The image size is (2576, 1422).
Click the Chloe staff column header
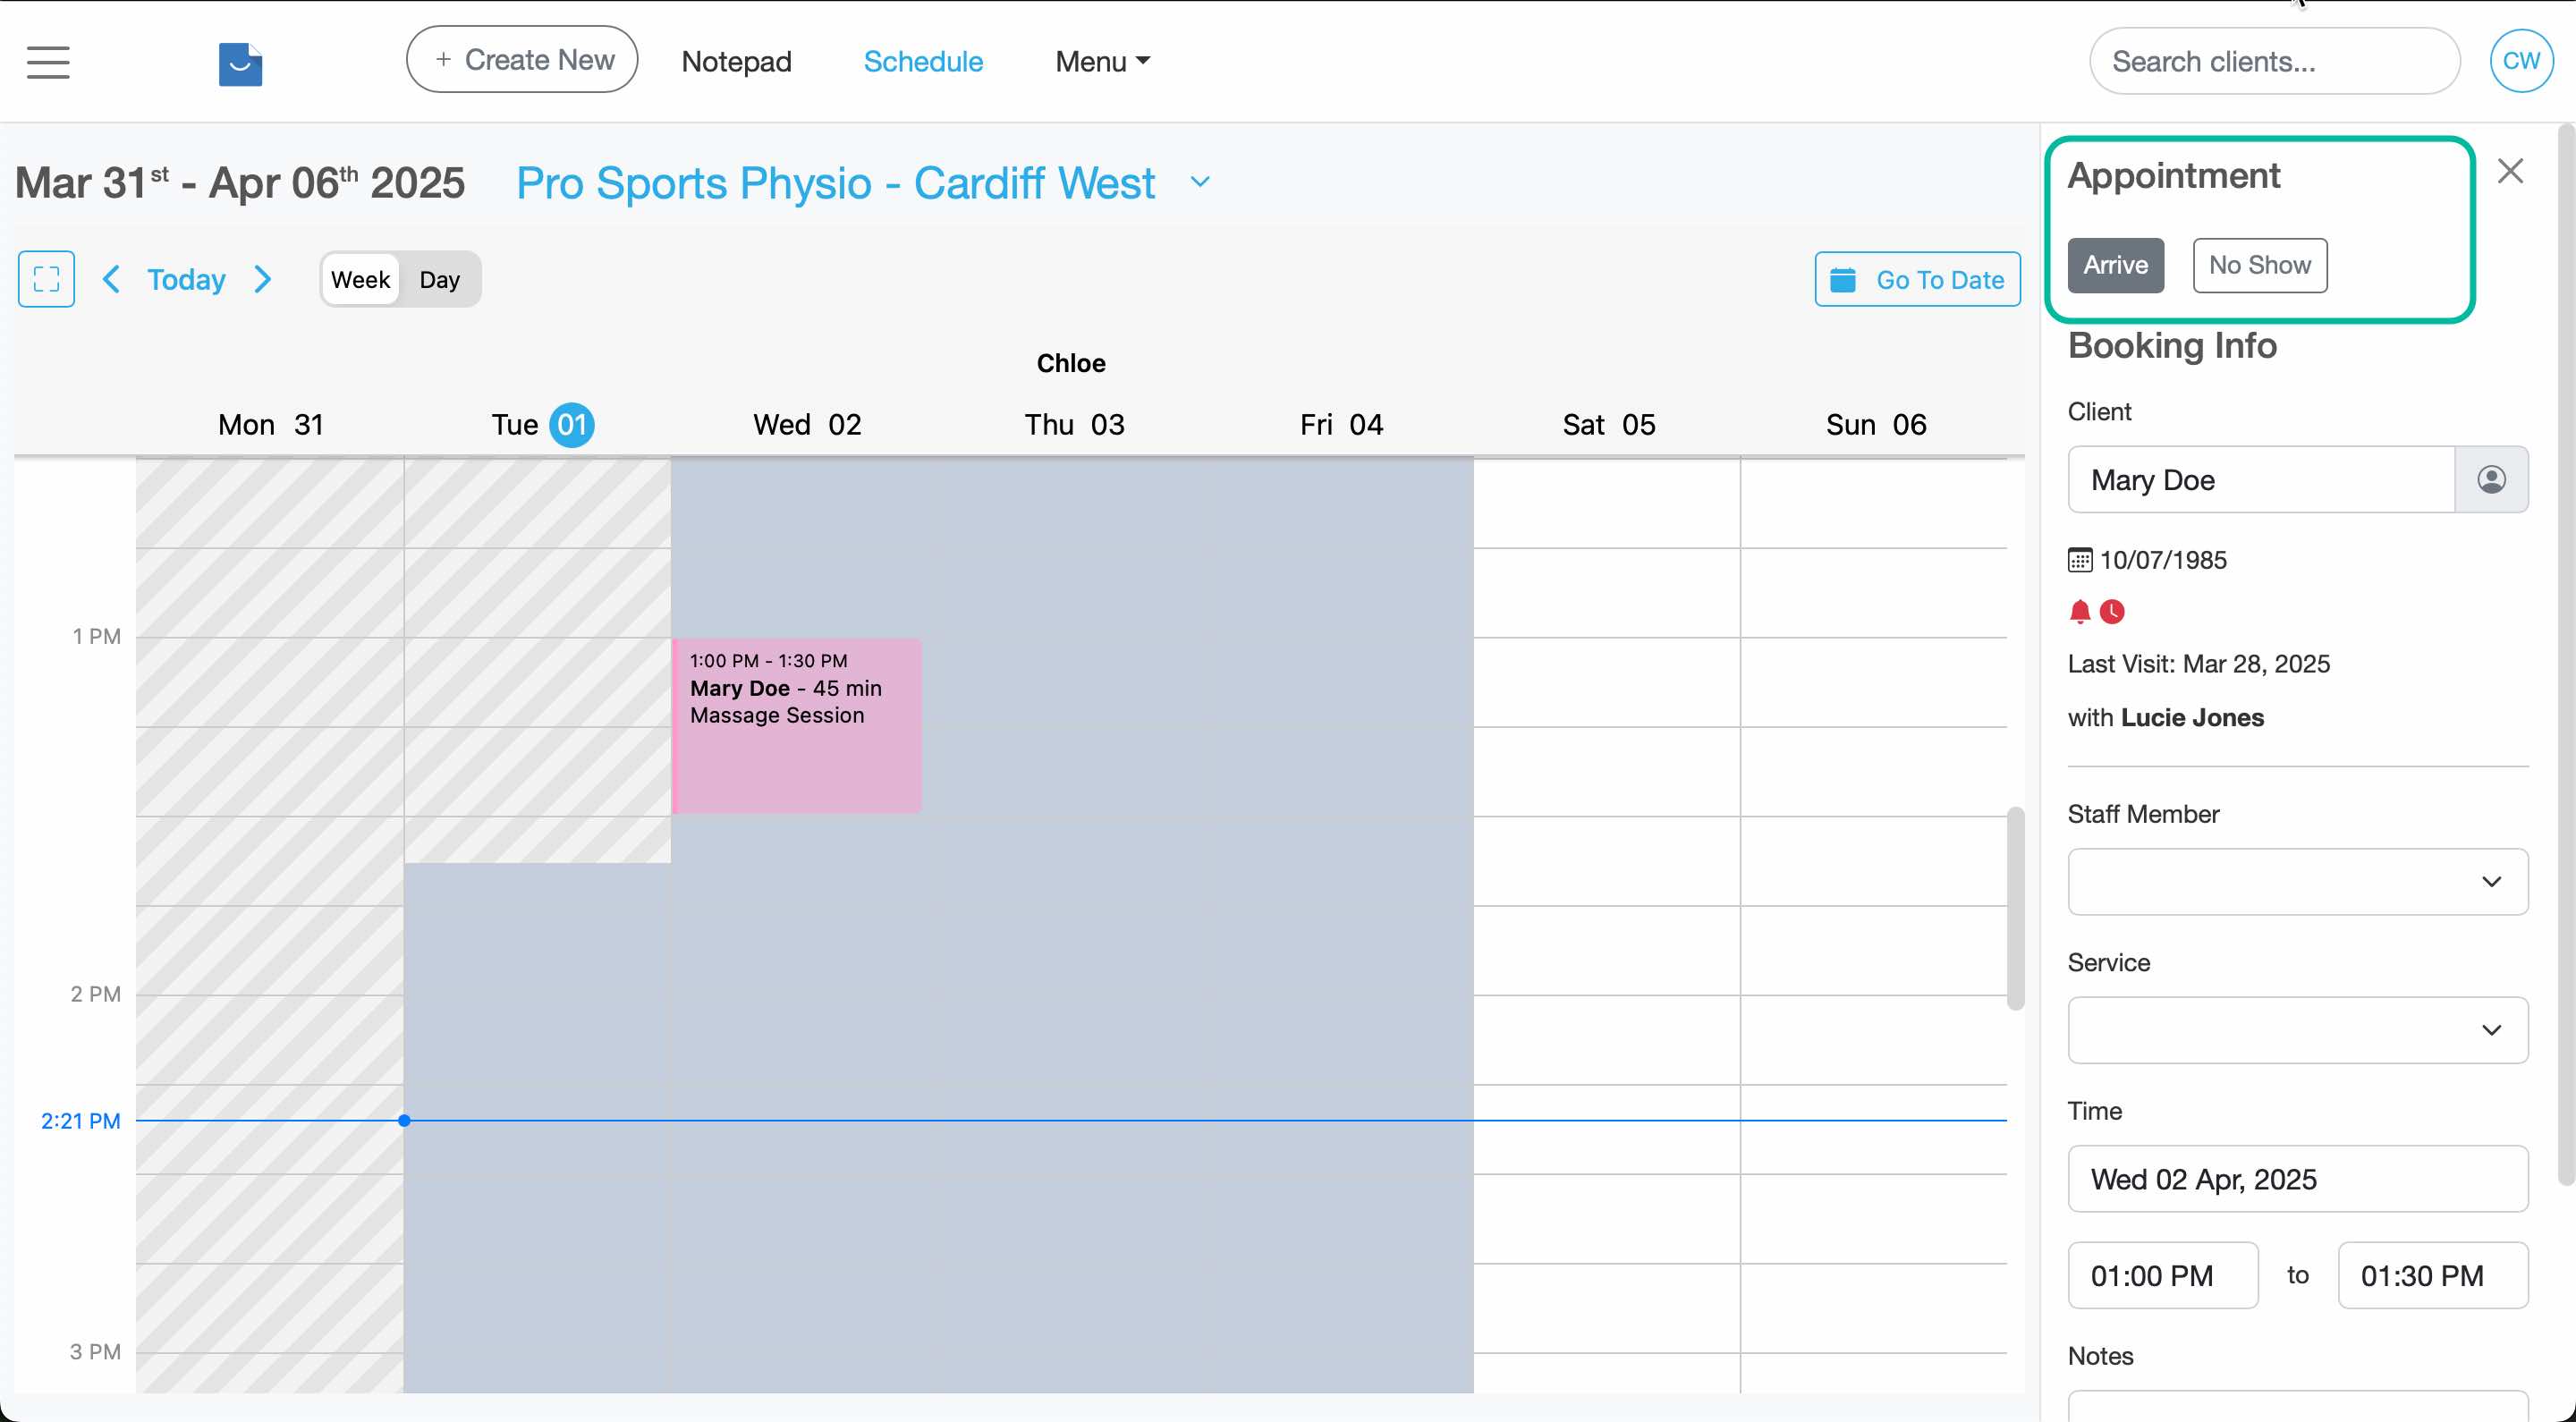click(1070, 363)
